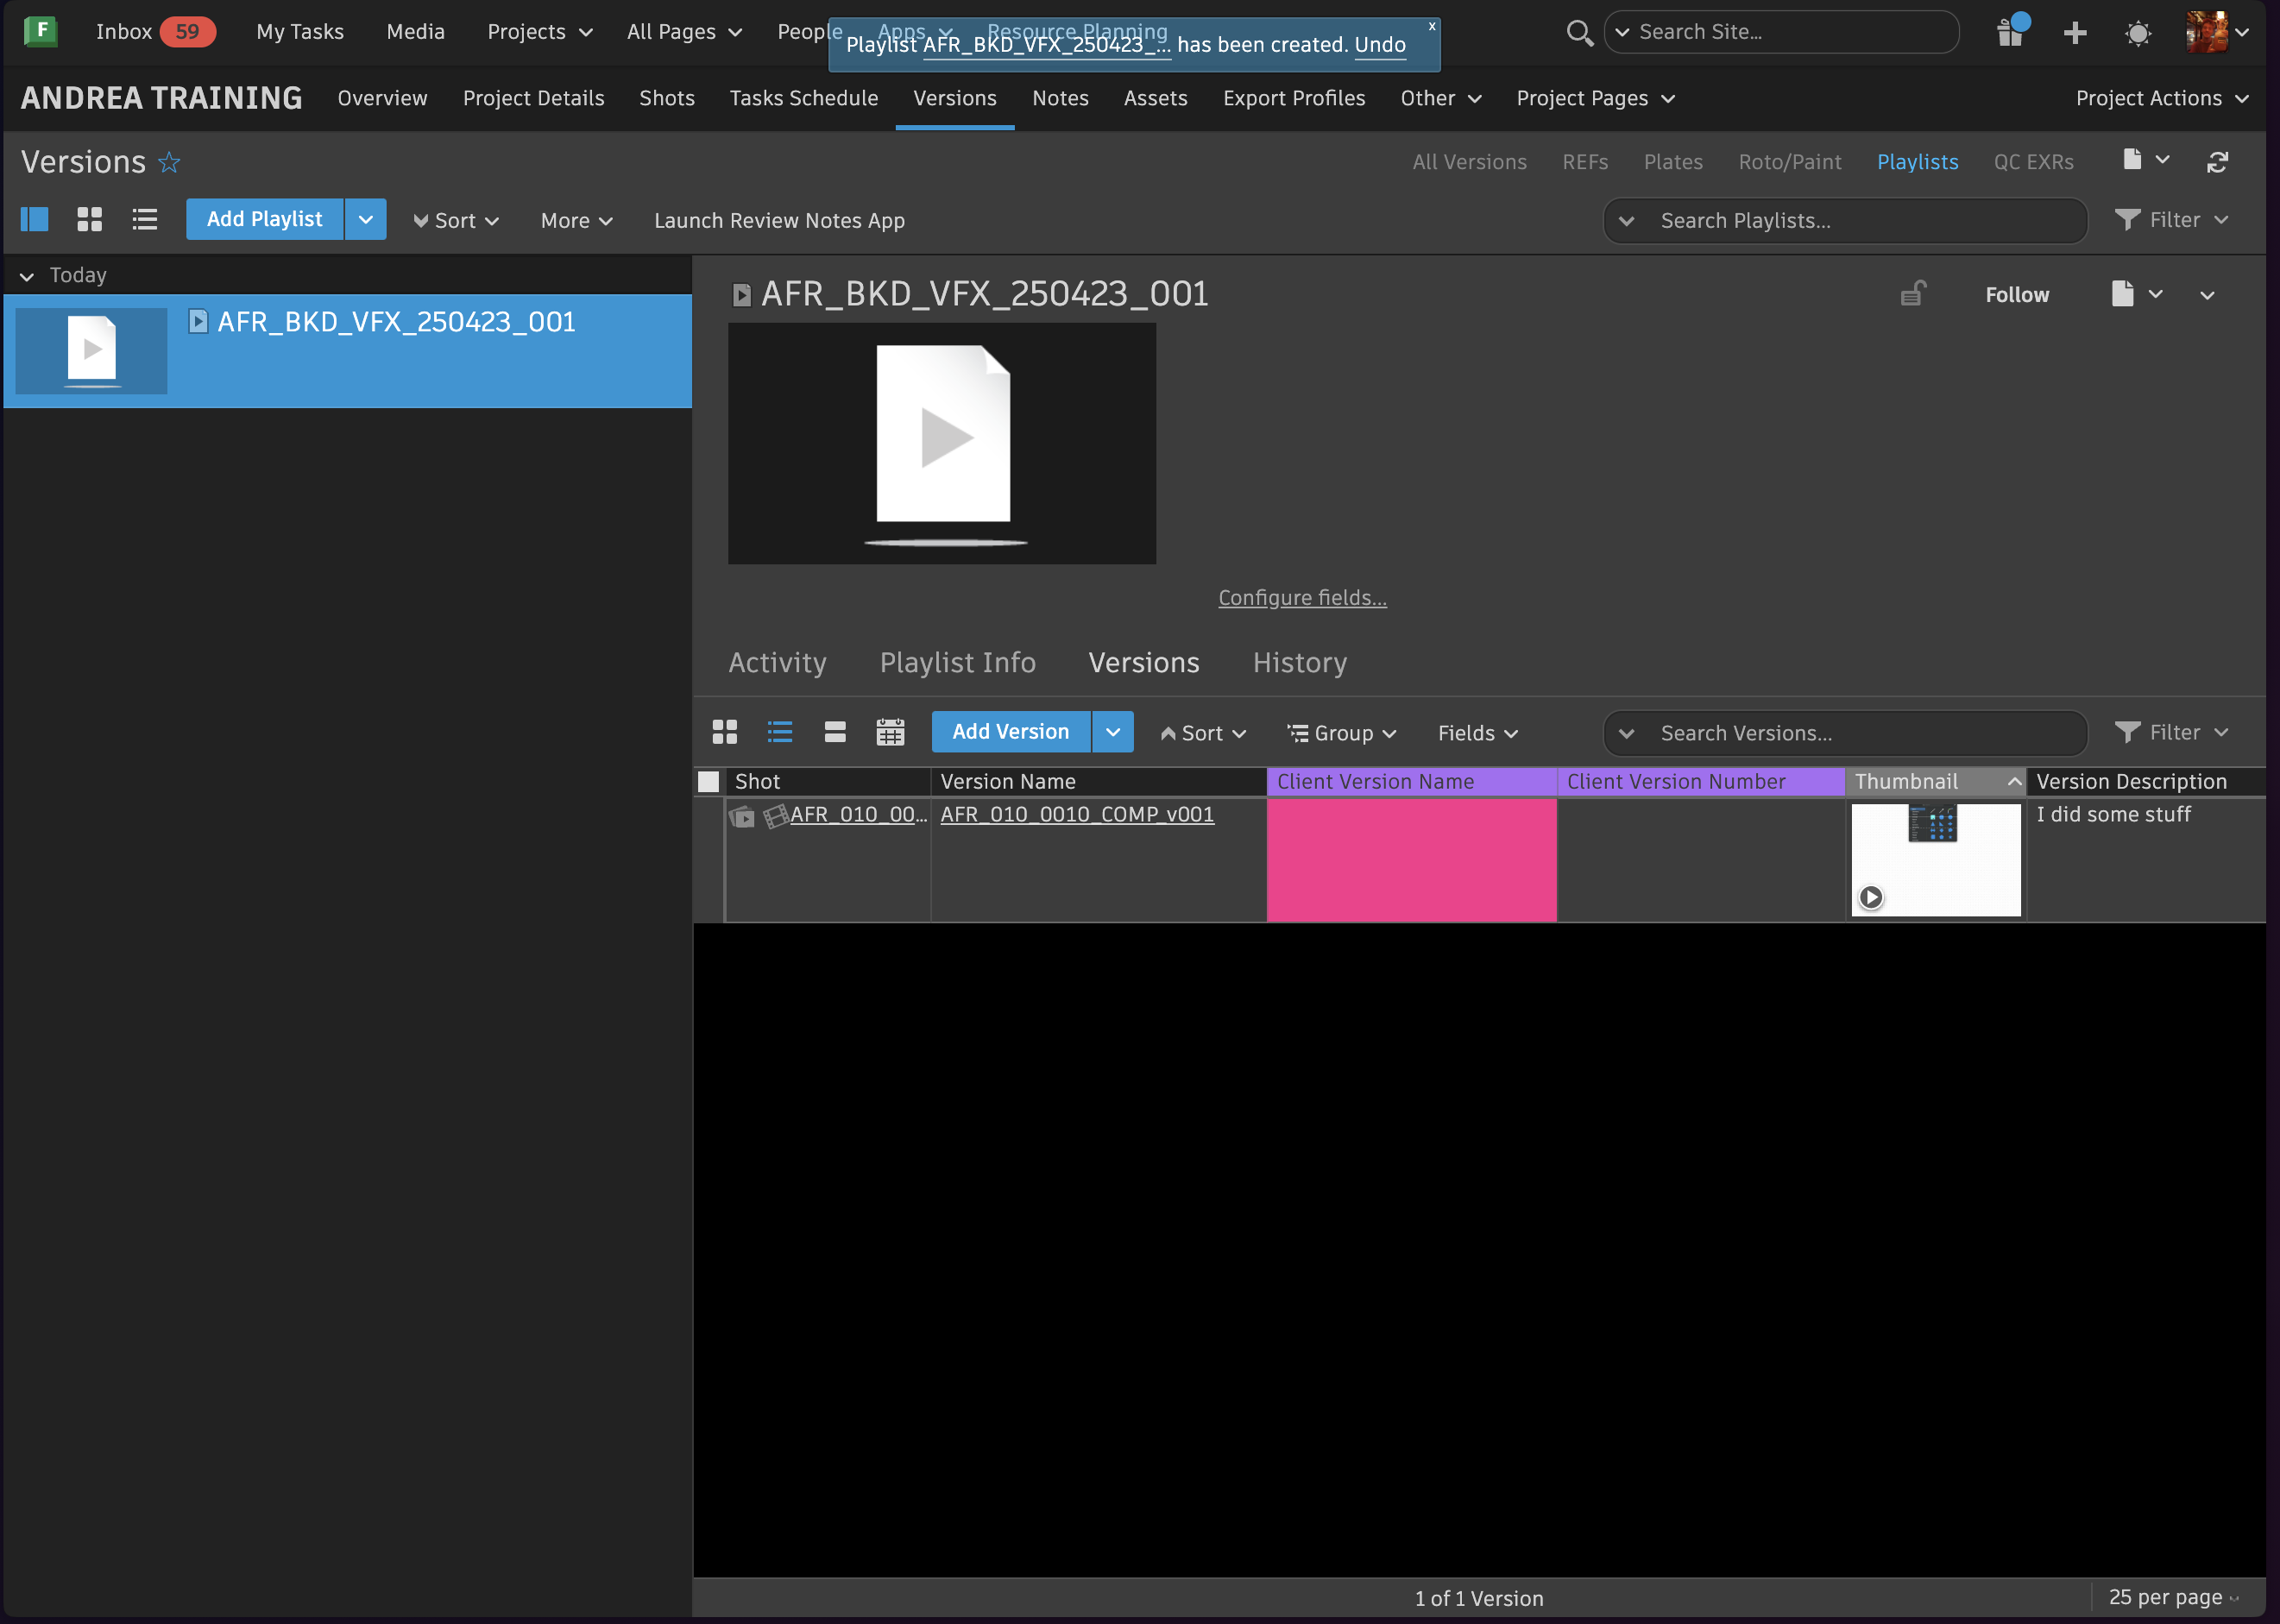Switch playlists to list view

pyautogui.click(x=145, y=220)
